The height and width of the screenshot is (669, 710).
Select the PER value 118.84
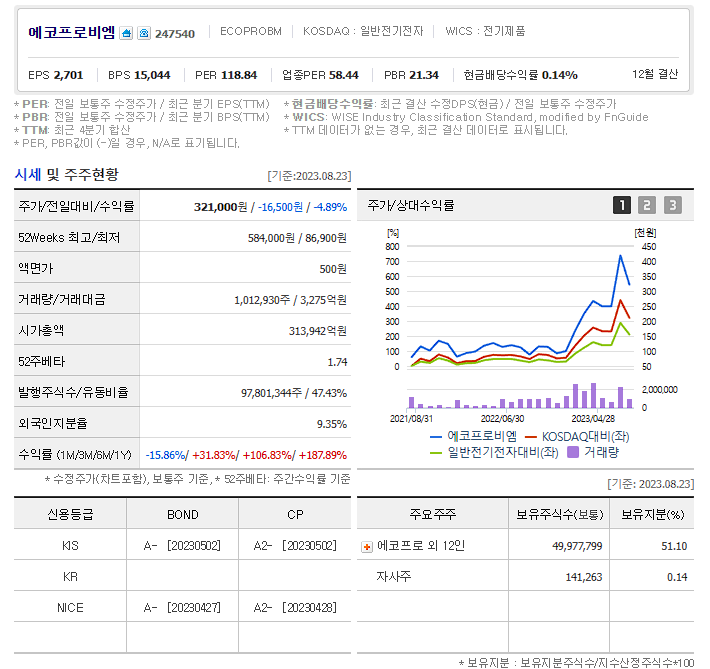point(239,75)
